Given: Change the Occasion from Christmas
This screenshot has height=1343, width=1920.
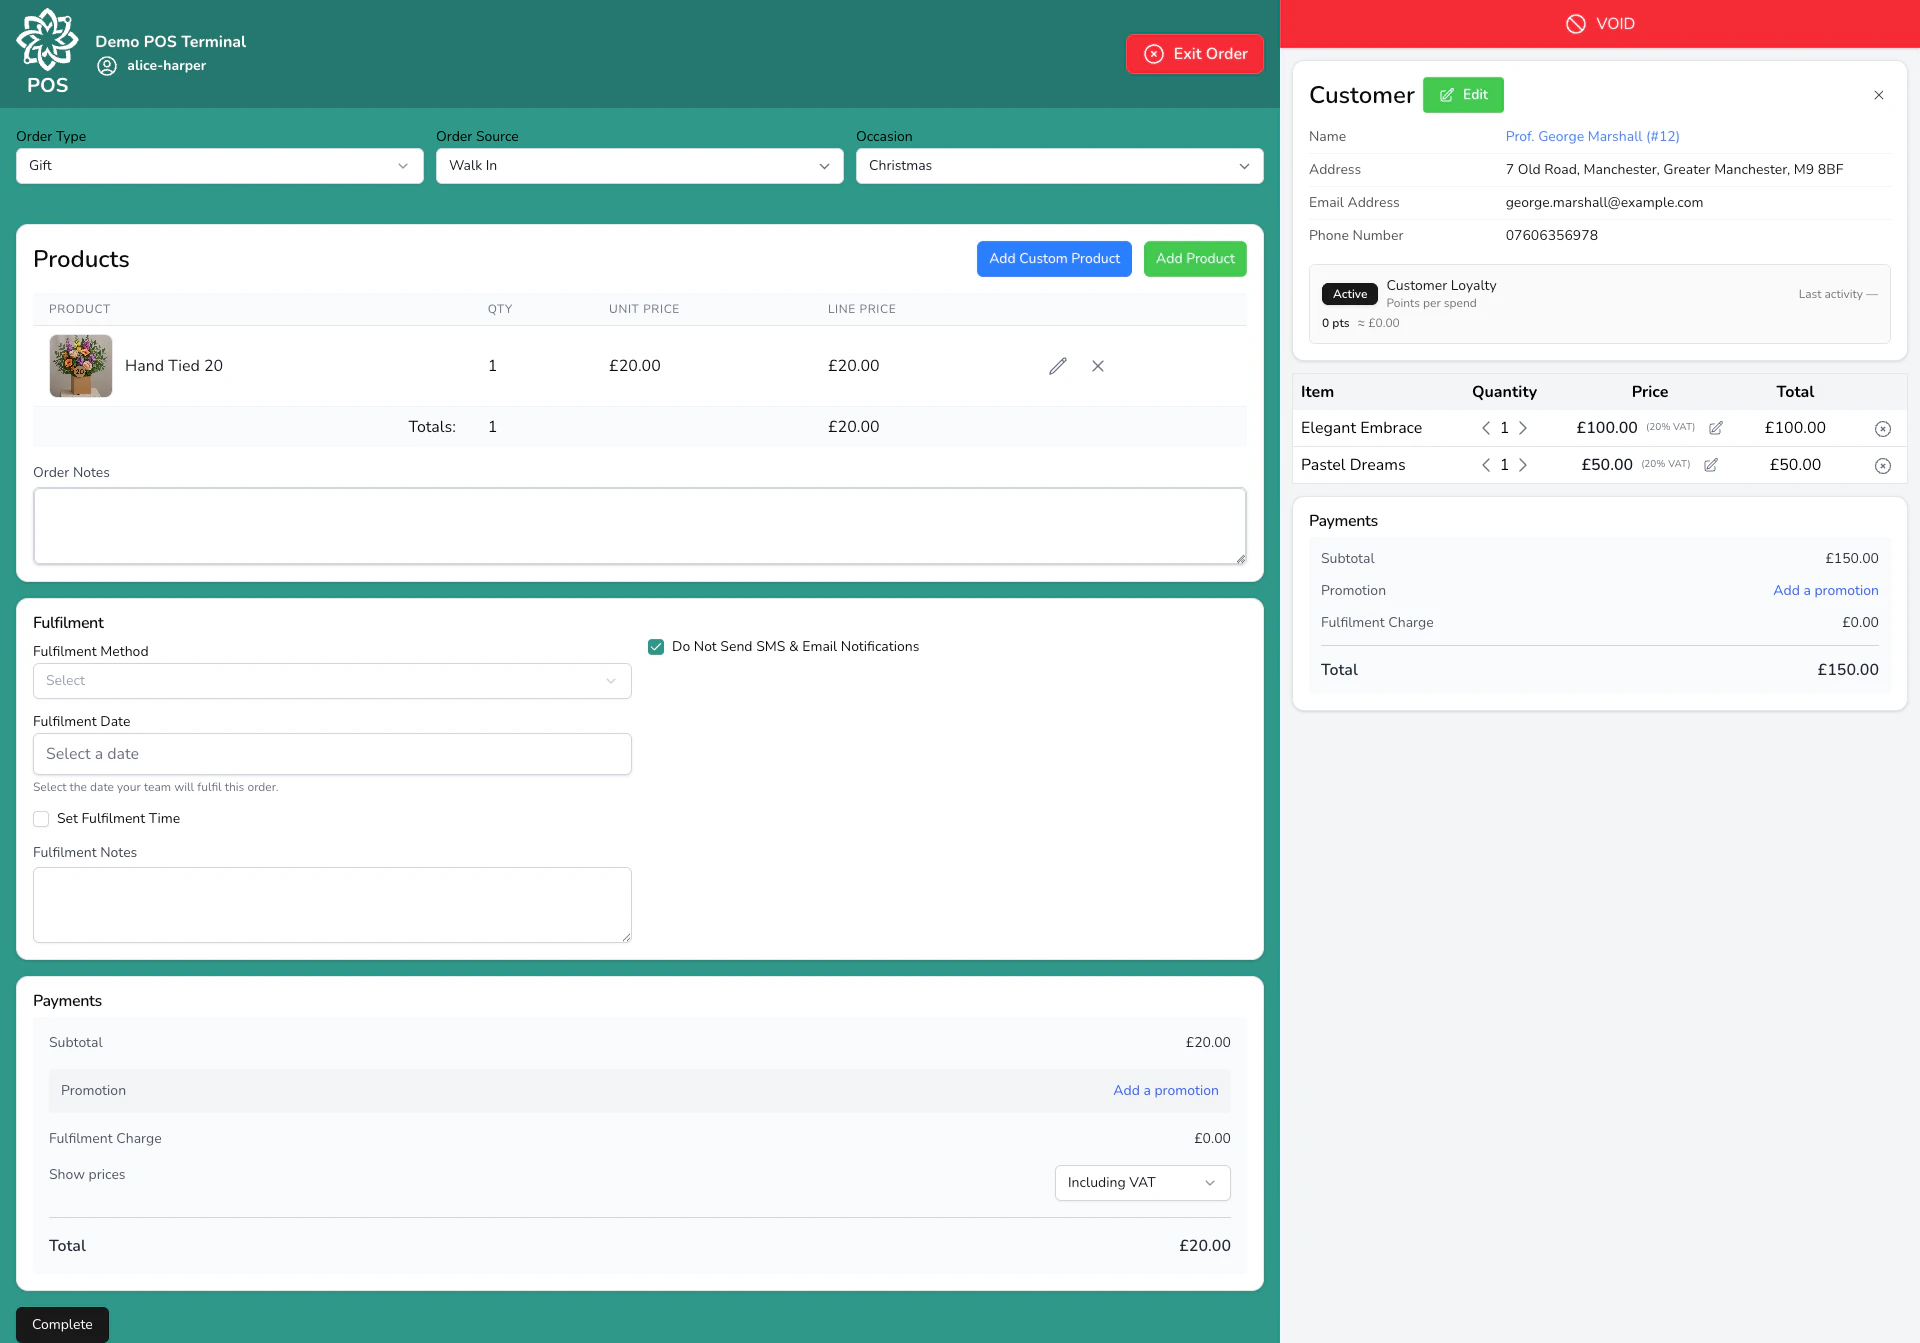Looking at the screenshot, I should 1059,166.
